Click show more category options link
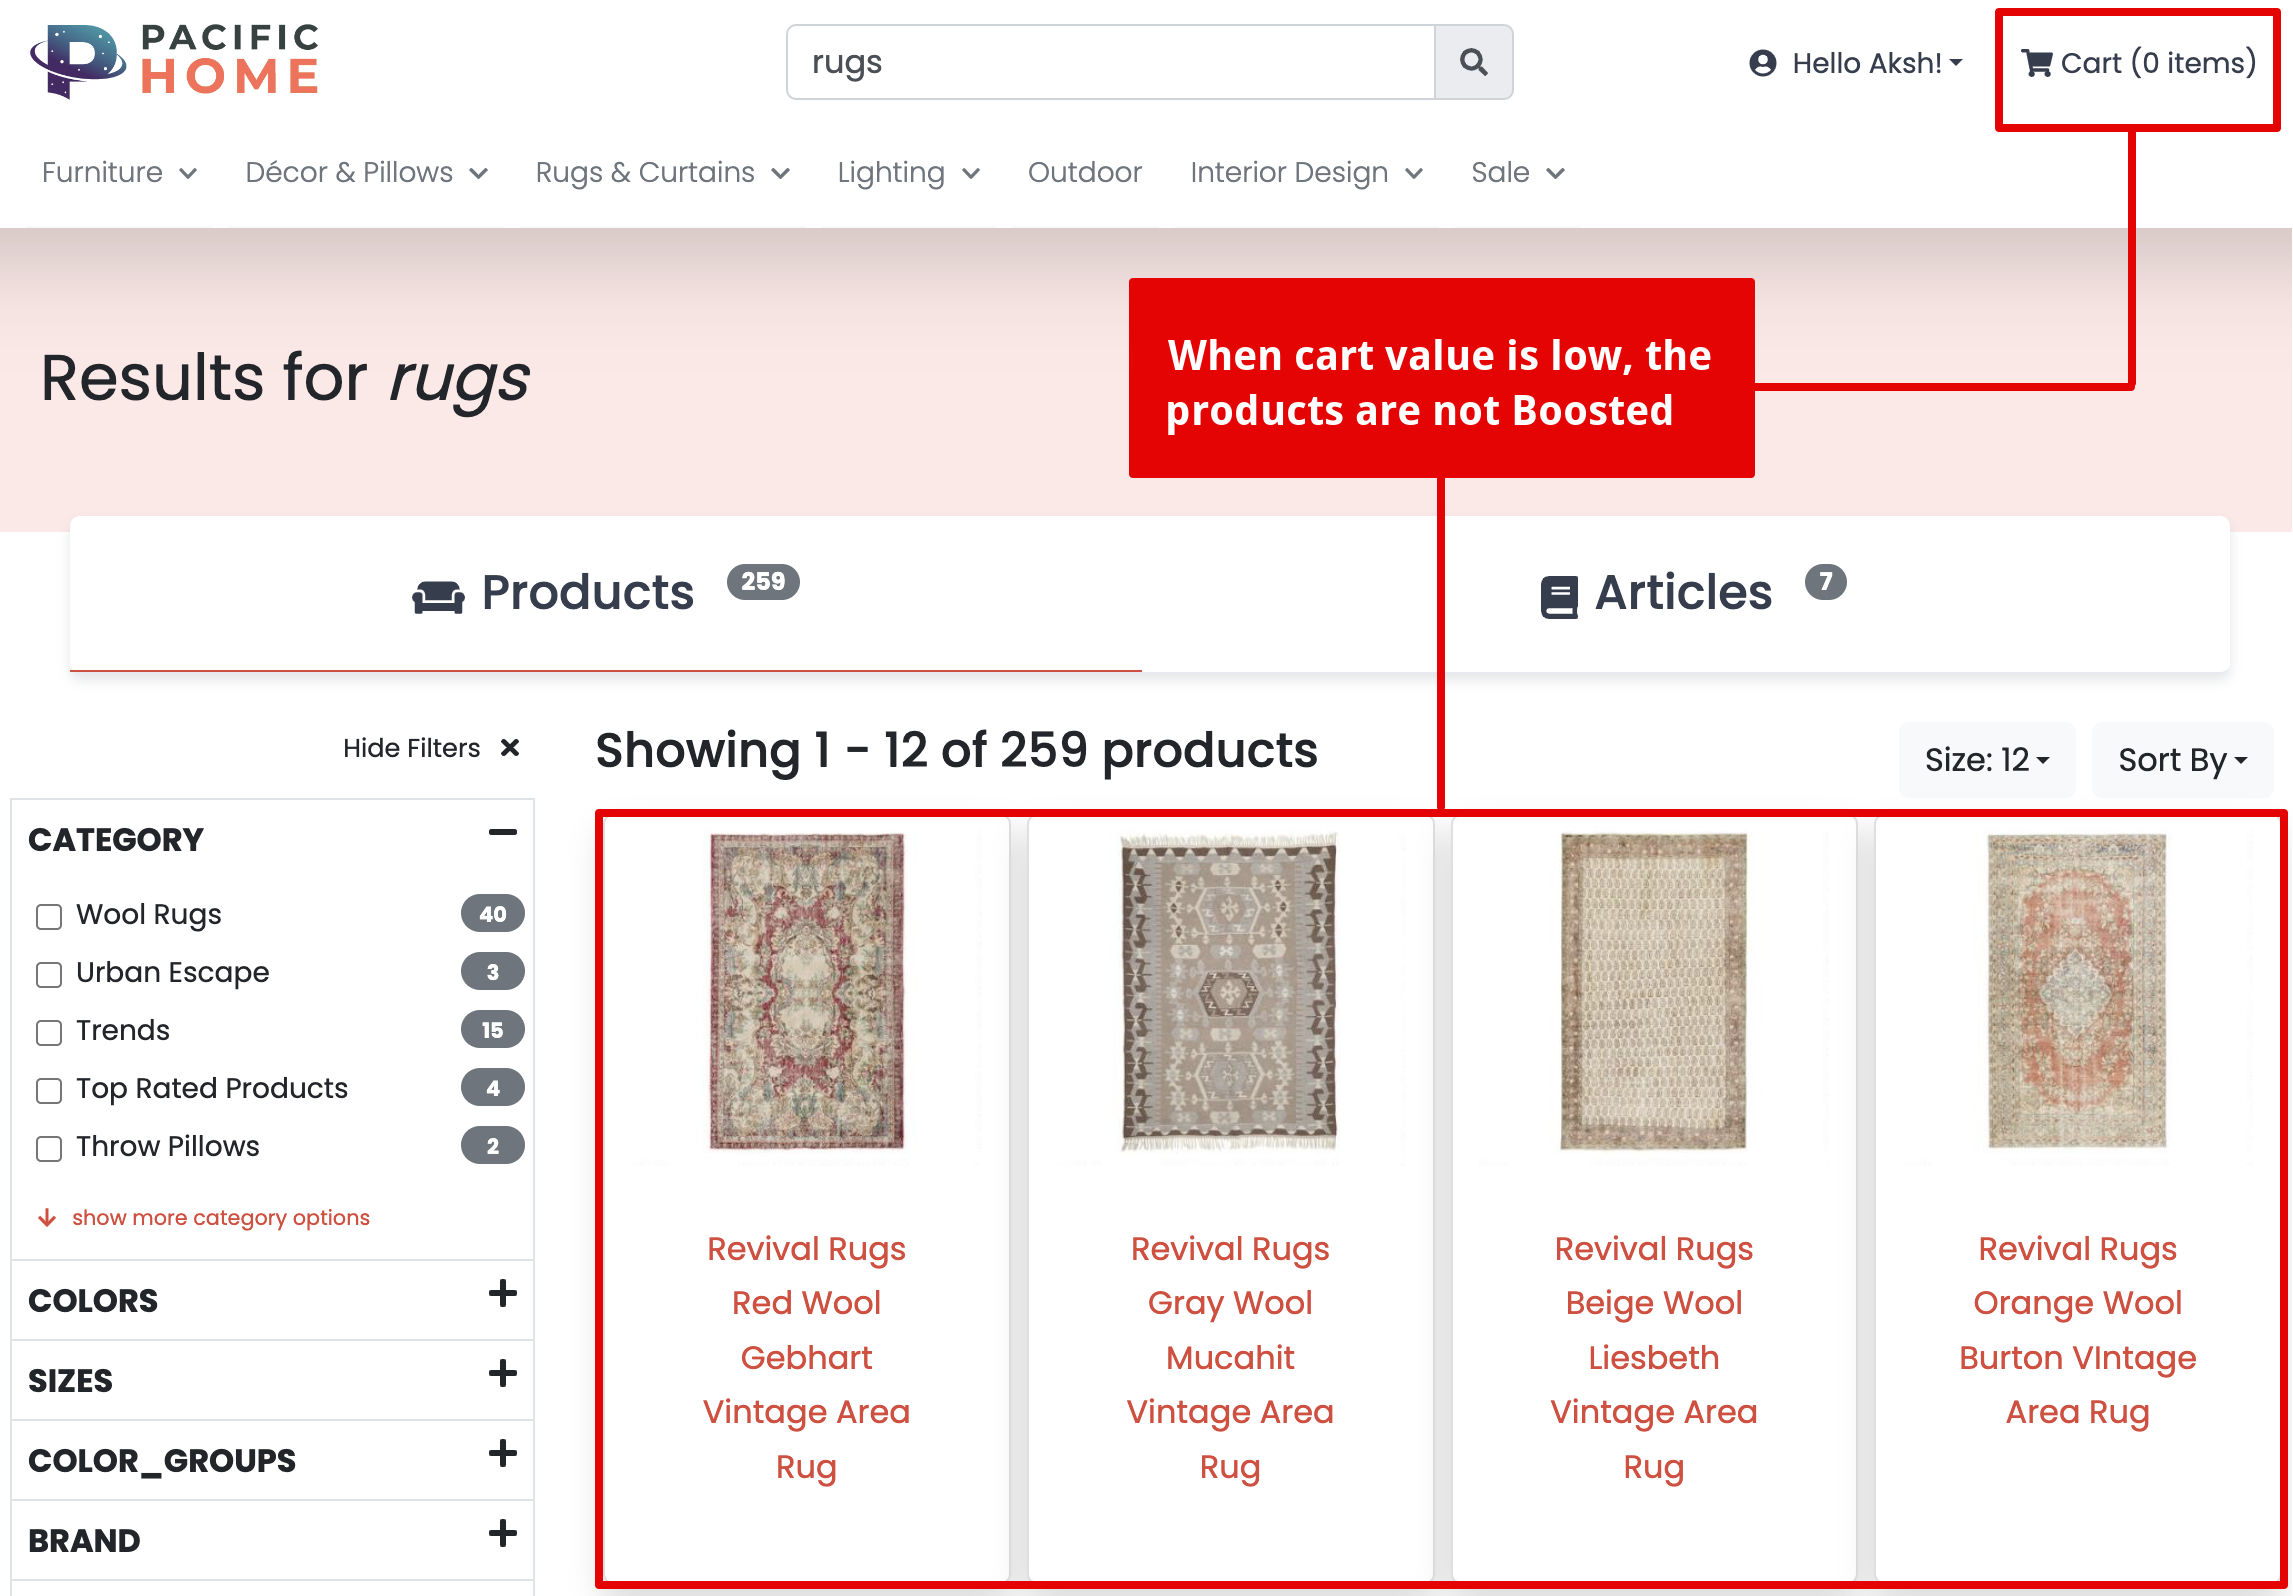Viewport: 2293px width, 1596px height. click(x=220, y=1217)
